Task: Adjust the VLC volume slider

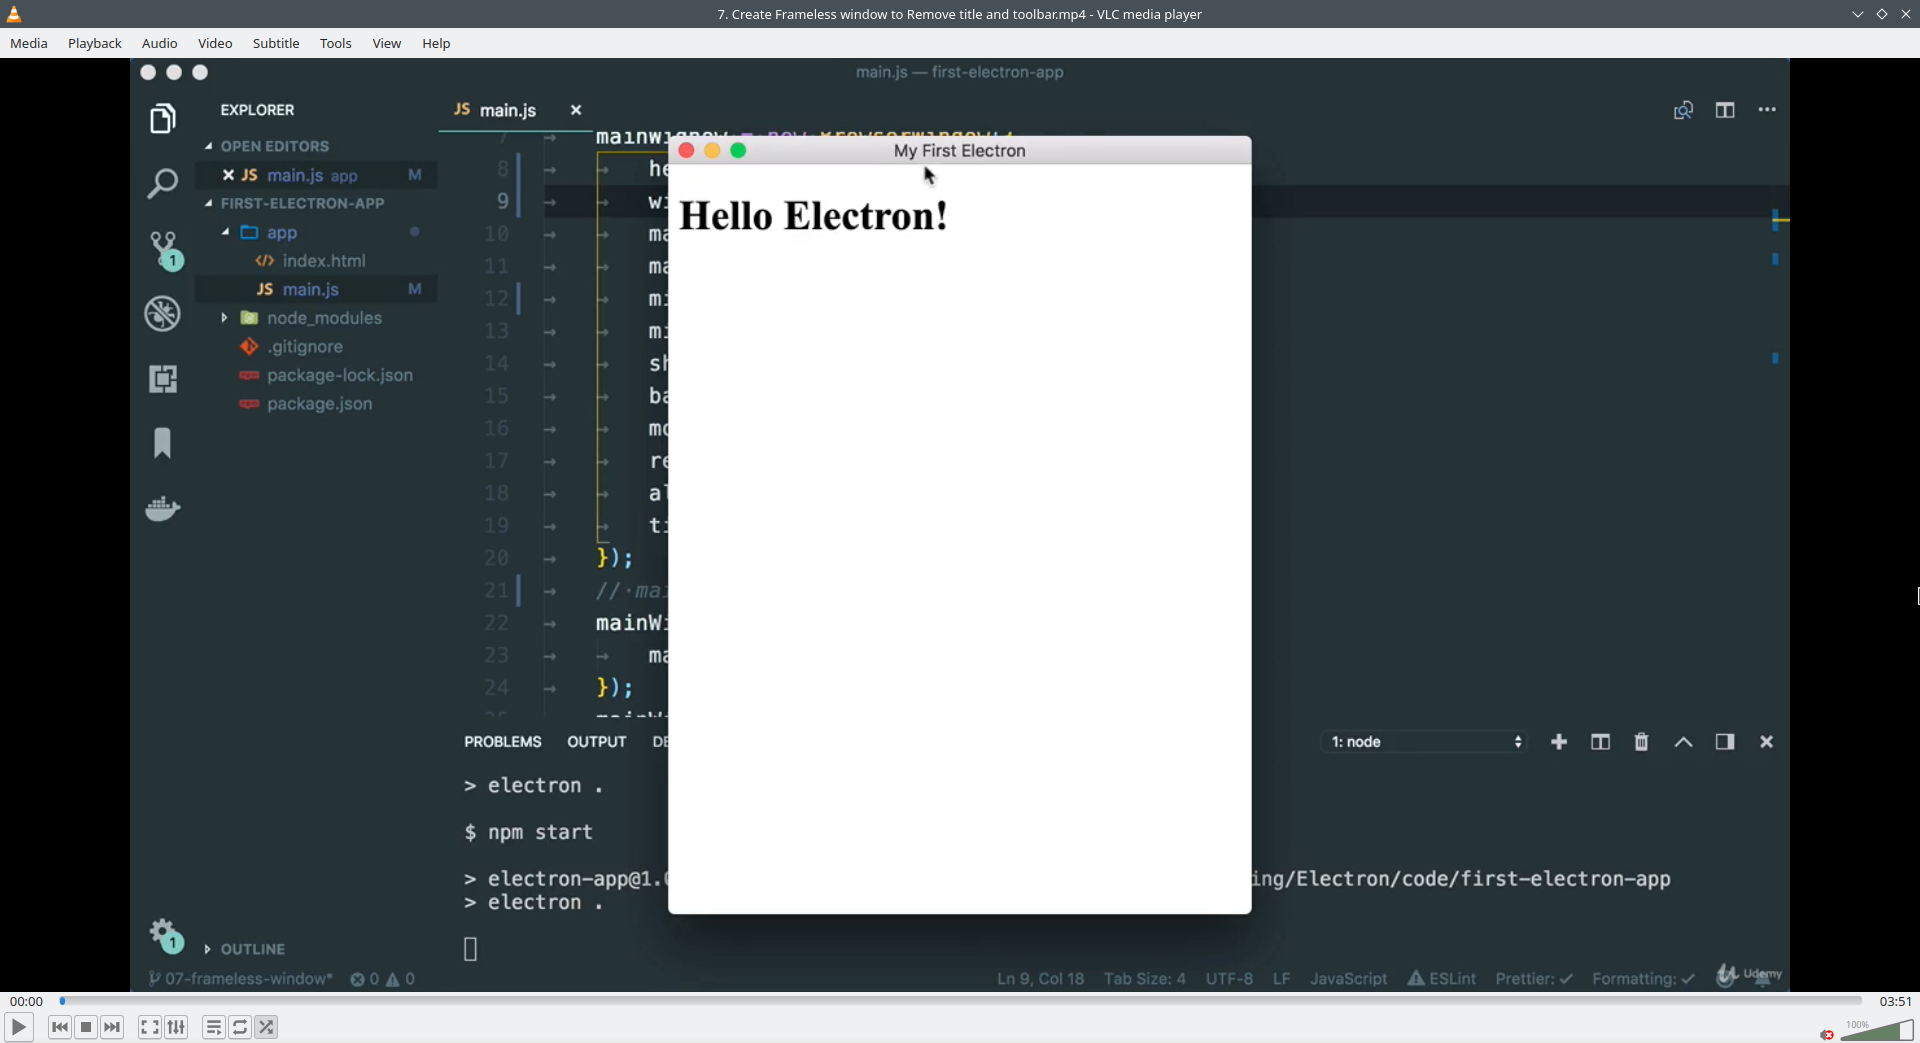Action: pos(1877,1030)
